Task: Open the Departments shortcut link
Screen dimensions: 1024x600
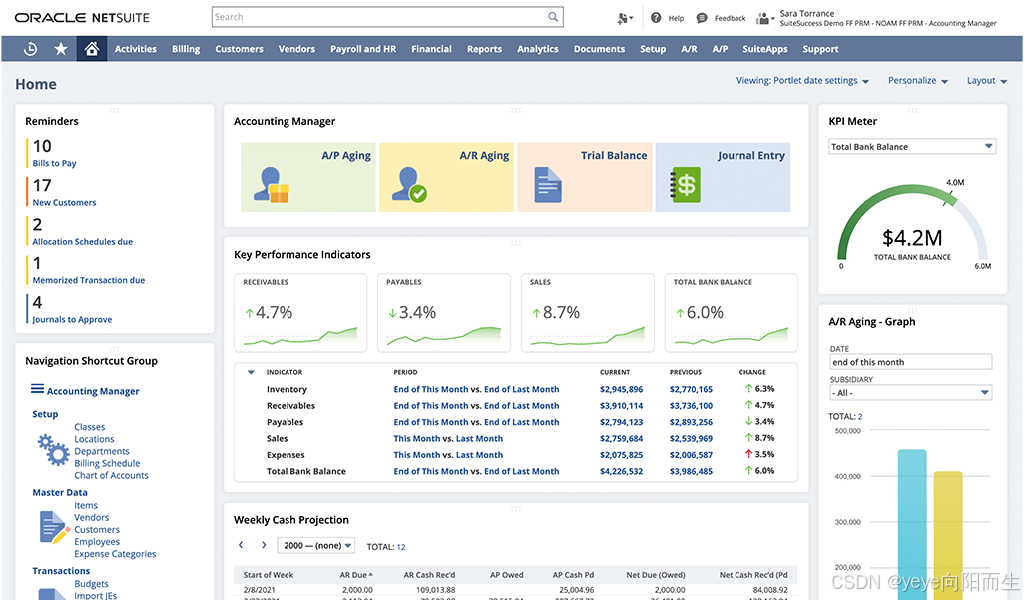Action: [x=102, y=451]
